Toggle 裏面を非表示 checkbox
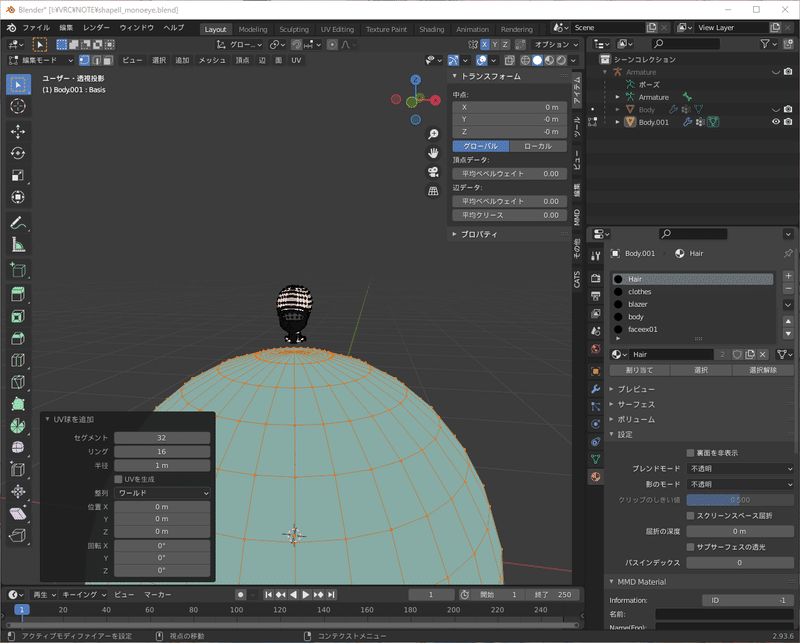 click(x=690, y=453)
